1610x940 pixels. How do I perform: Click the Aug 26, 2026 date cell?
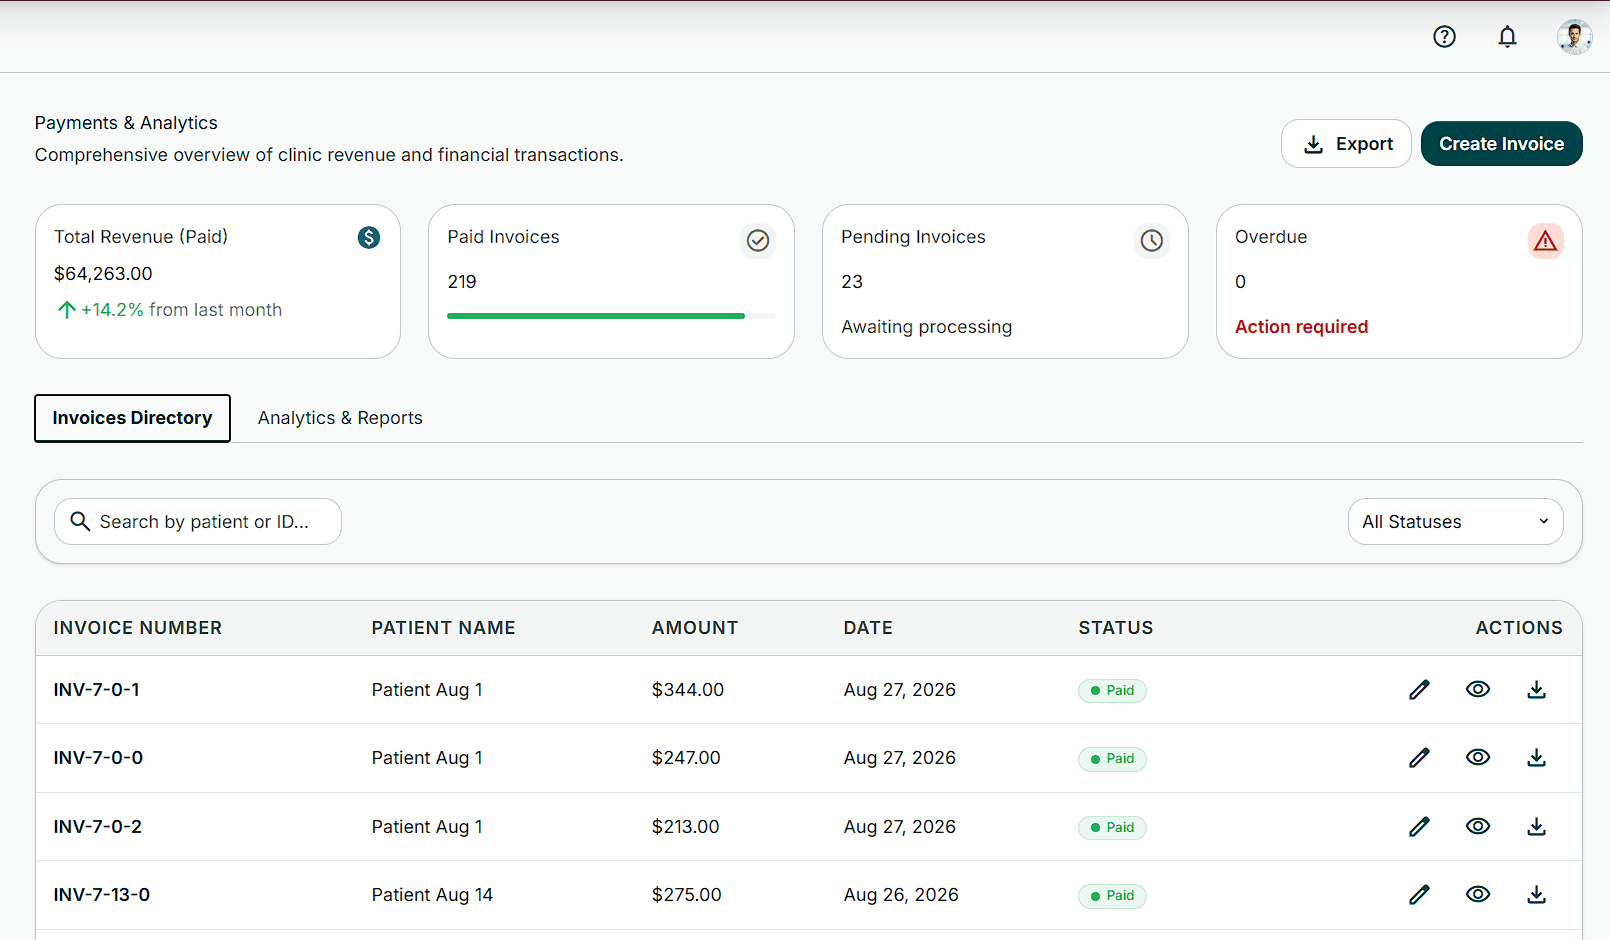pos(901,895)
